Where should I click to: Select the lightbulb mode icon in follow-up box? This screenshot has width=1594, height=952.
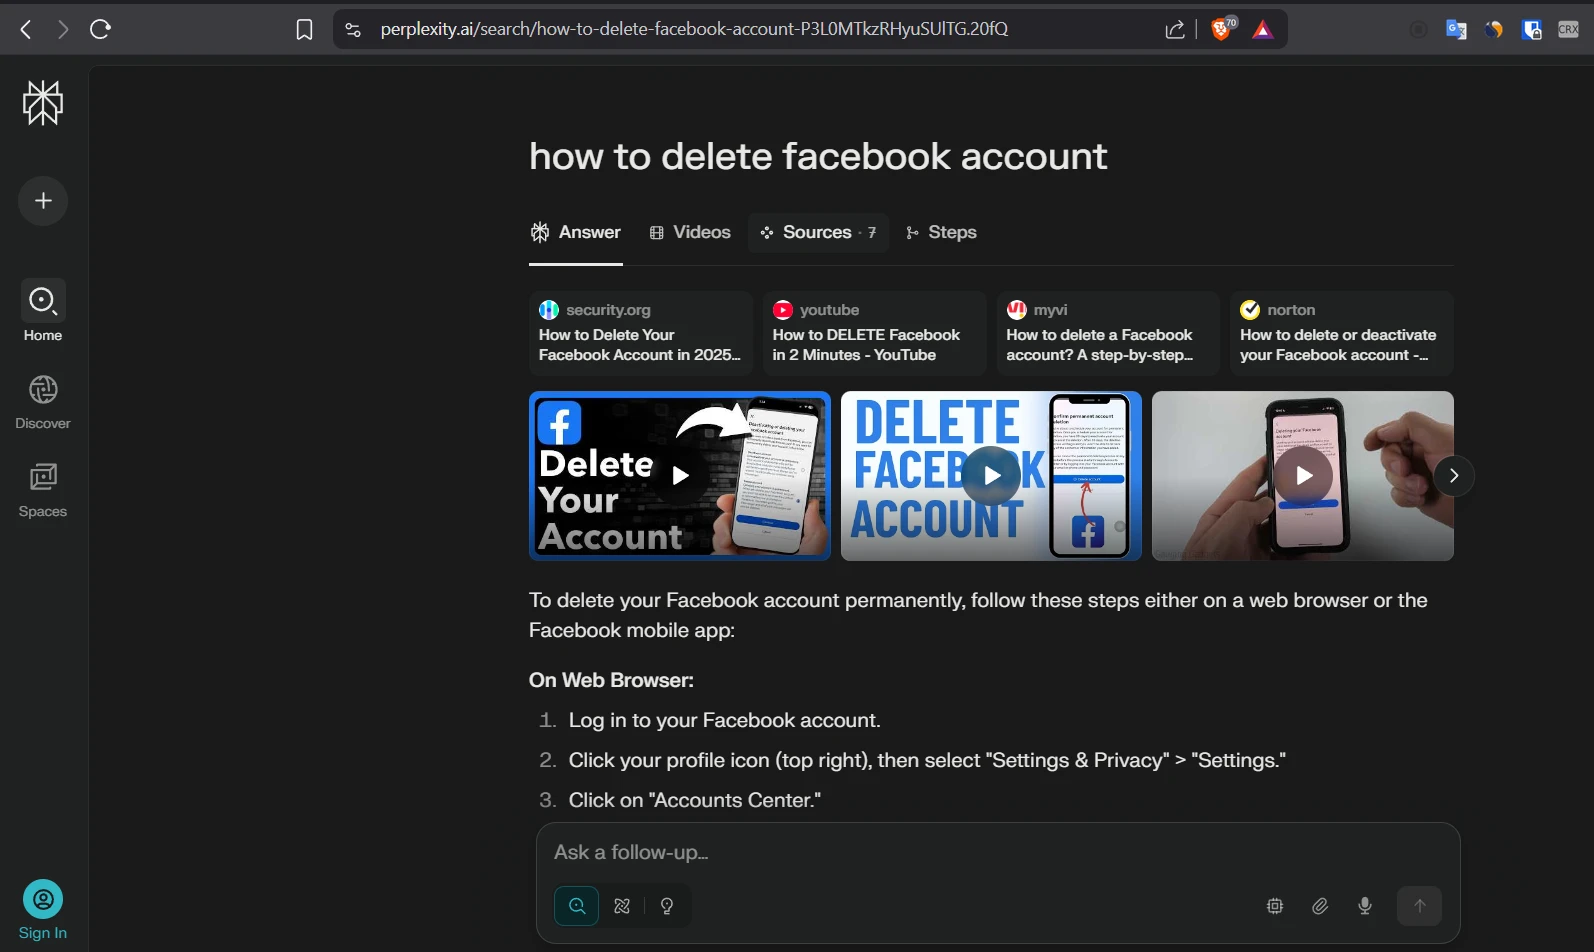[x=667, y=906]
